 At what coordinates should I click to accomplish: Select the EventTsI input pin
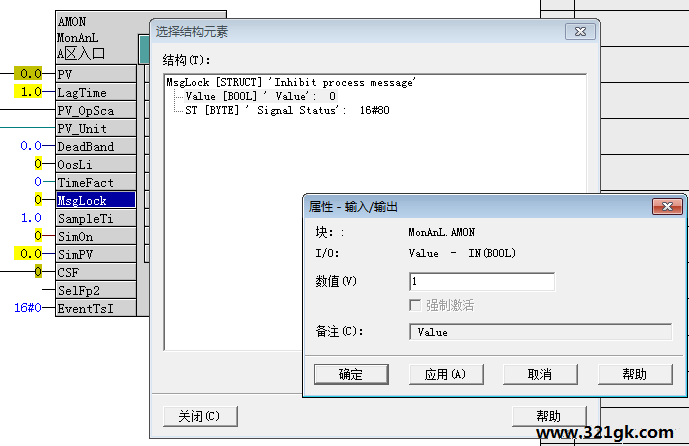[x=96, y=308]
